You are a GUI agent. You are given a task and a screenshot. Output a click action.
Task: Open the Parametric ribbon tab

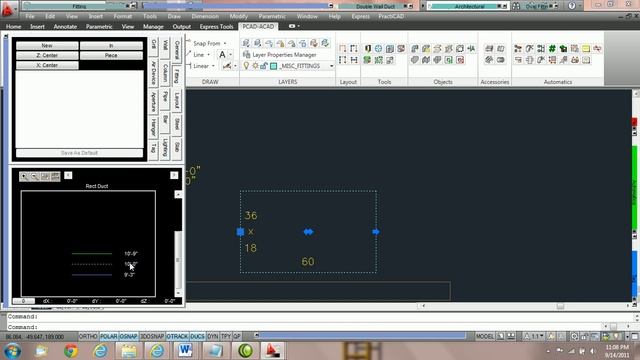click(99, 27)
